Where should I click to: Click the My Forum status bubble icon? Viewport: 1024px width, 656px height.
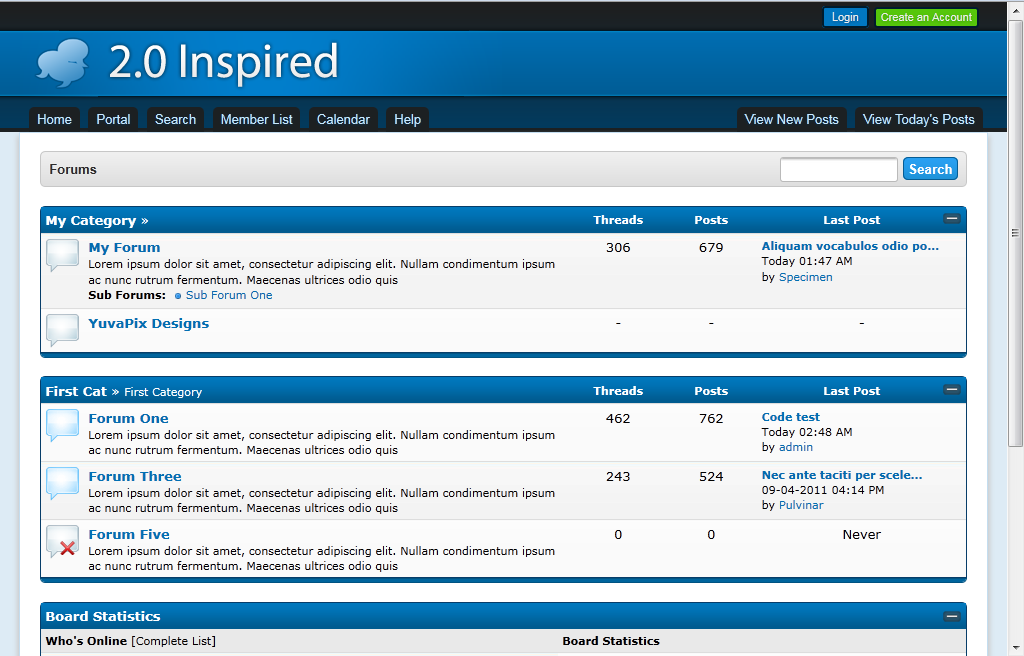[62, 255]
